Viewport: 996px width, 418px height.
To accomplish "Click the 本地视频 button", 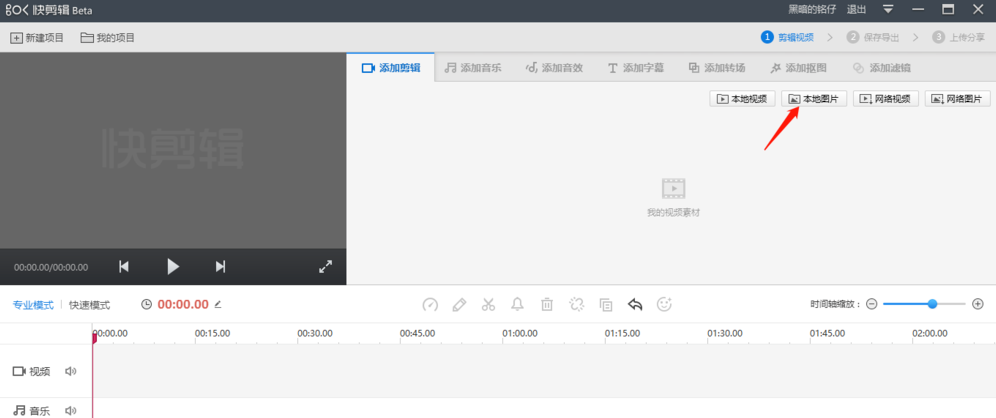I will [x=743, y=98].
